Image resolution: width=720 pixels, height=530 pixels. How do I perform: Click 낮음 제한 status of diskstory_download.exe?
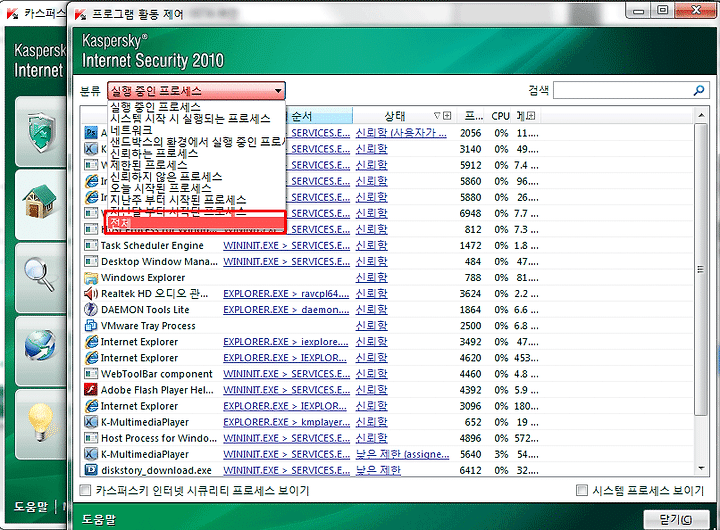tap(378, 470)
